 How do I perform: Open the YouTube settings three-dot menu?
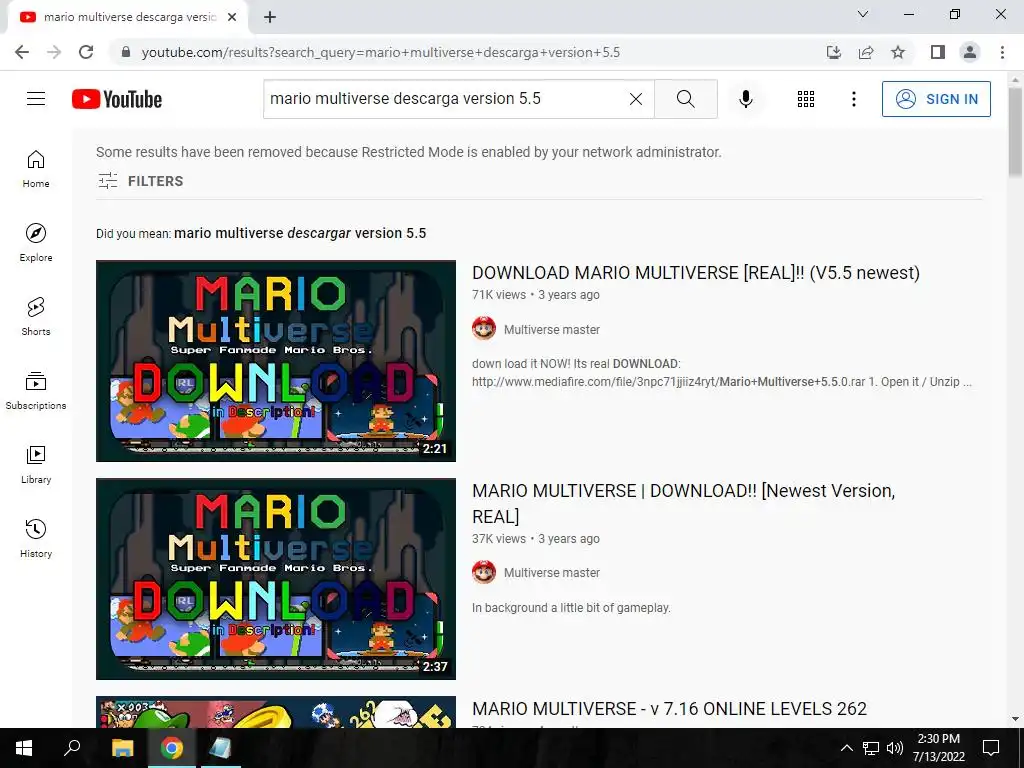(854, 99)
